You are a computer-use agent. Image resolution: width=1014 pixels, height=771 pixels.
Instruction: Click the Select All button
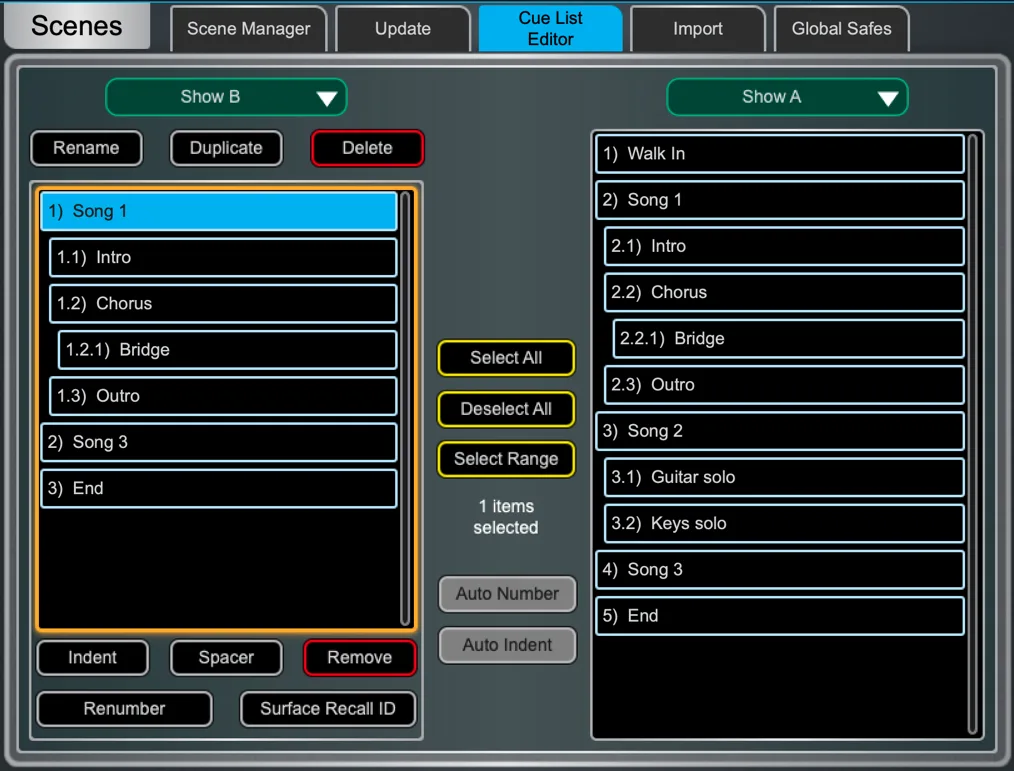click(506, 358)
